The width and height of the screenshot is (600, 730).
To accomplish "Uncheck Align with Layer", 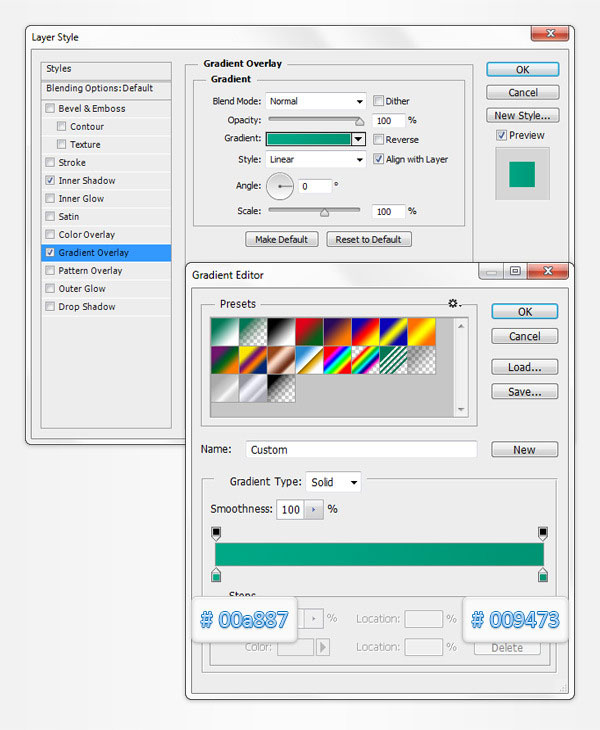I will click(378, 159).
